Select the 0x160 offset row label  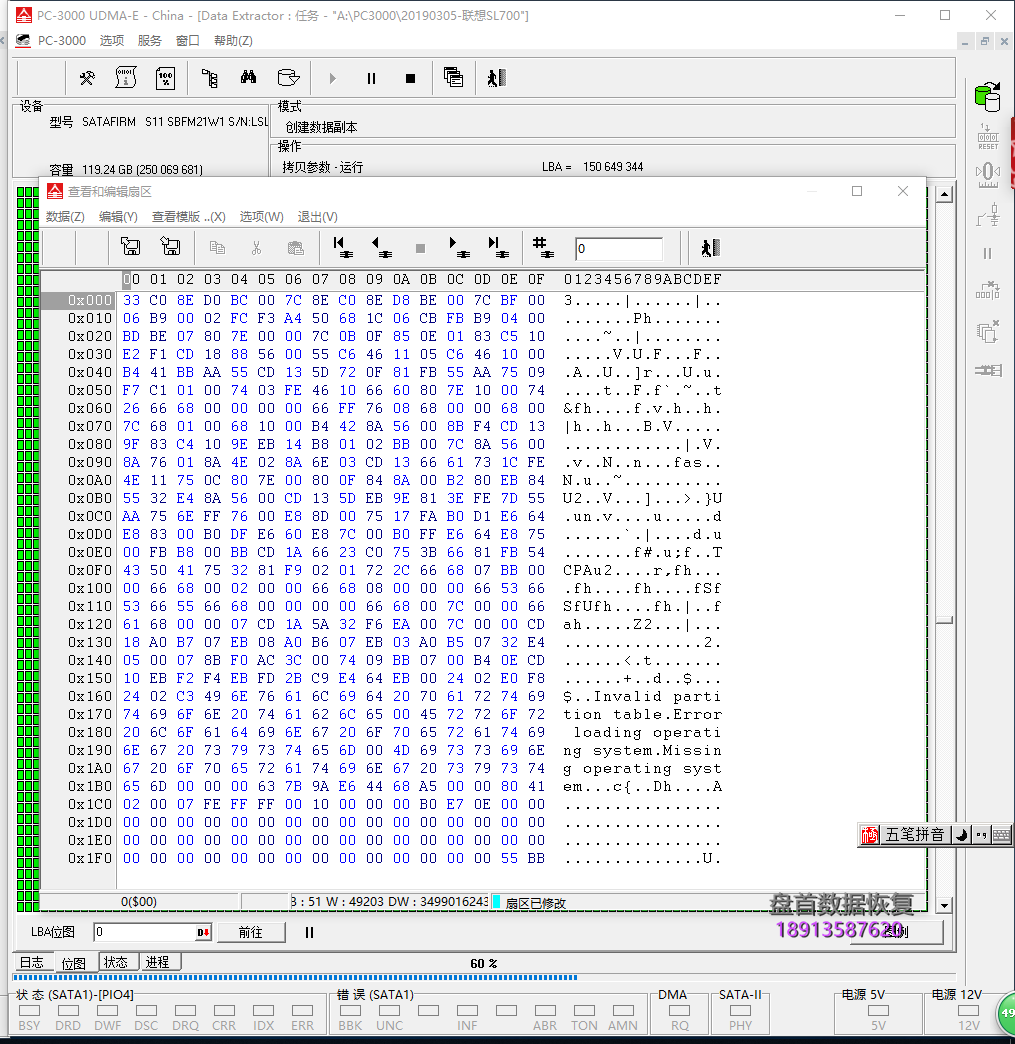pos(90,696)
